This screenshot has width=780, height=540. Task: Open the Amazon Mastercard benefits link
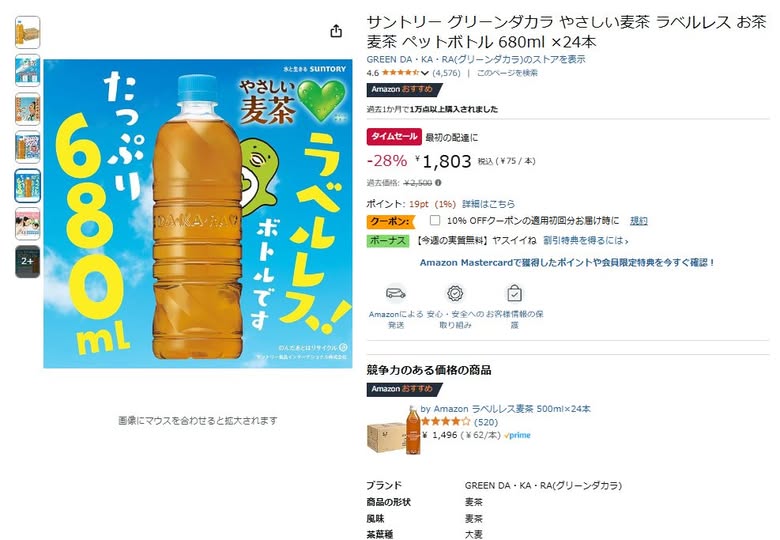pyautogui.click(x=567, y=263)
